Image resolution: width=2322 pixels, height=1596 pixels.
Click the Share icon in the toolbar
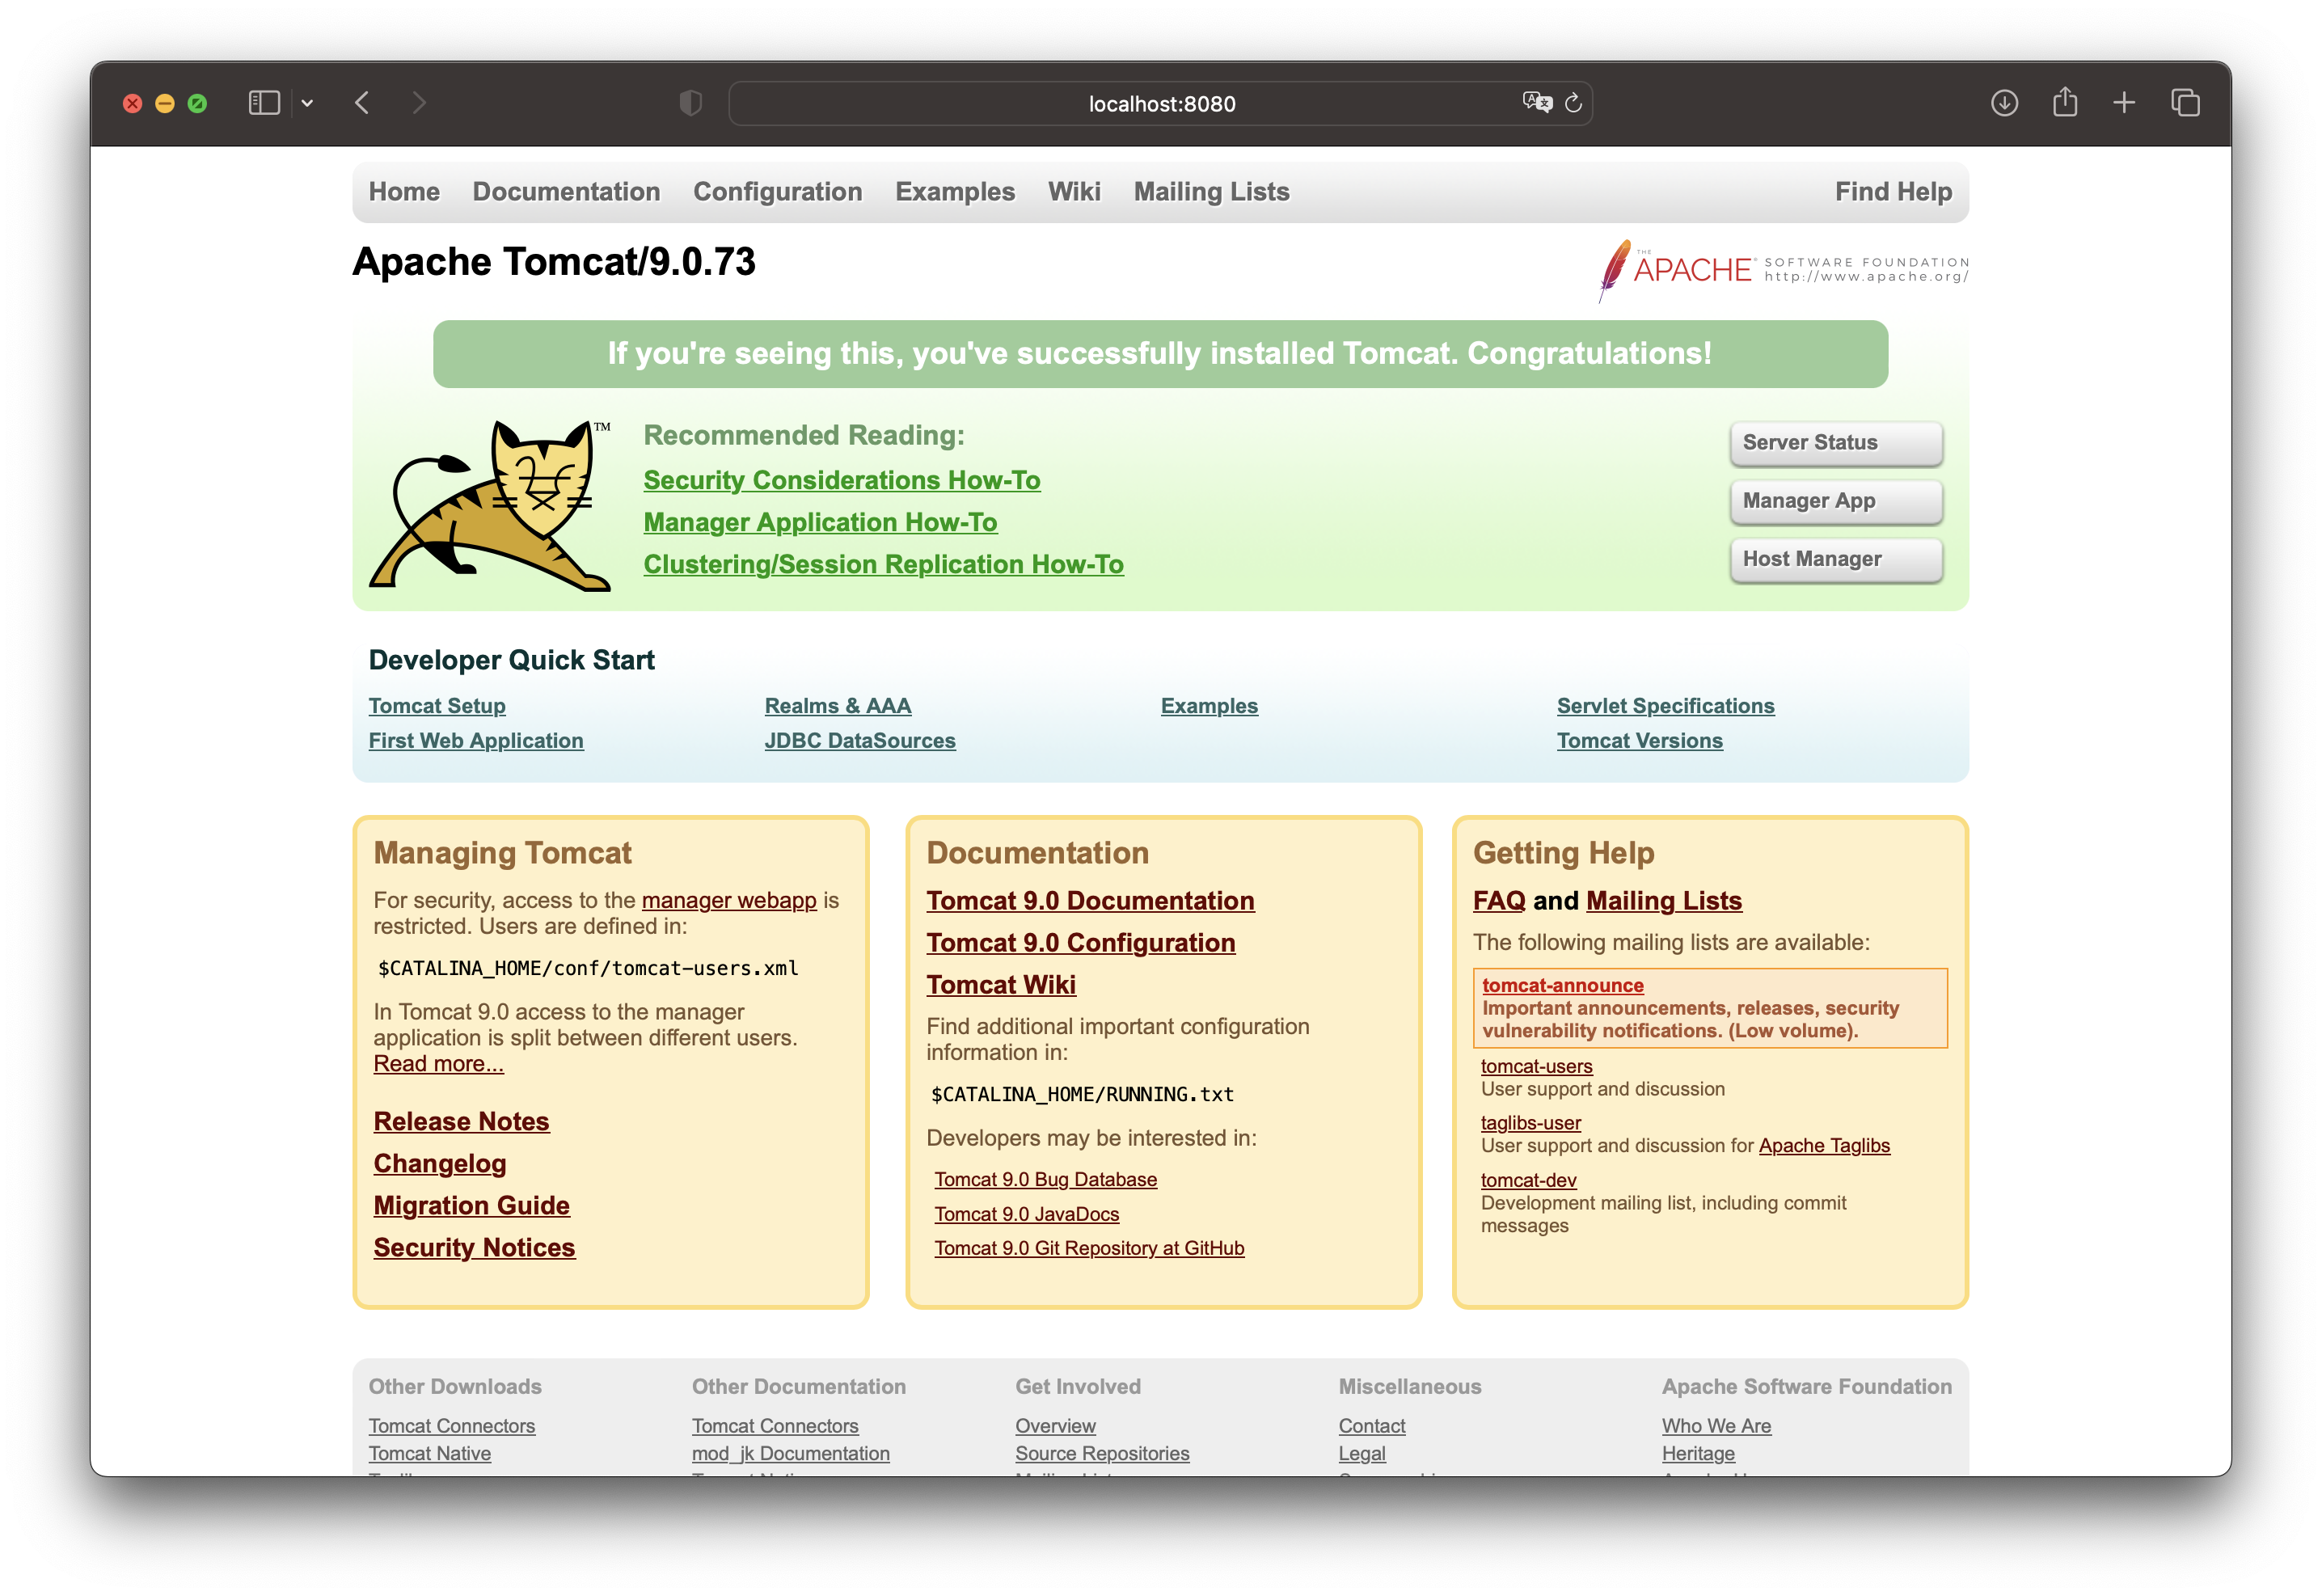pos(2065,103)
